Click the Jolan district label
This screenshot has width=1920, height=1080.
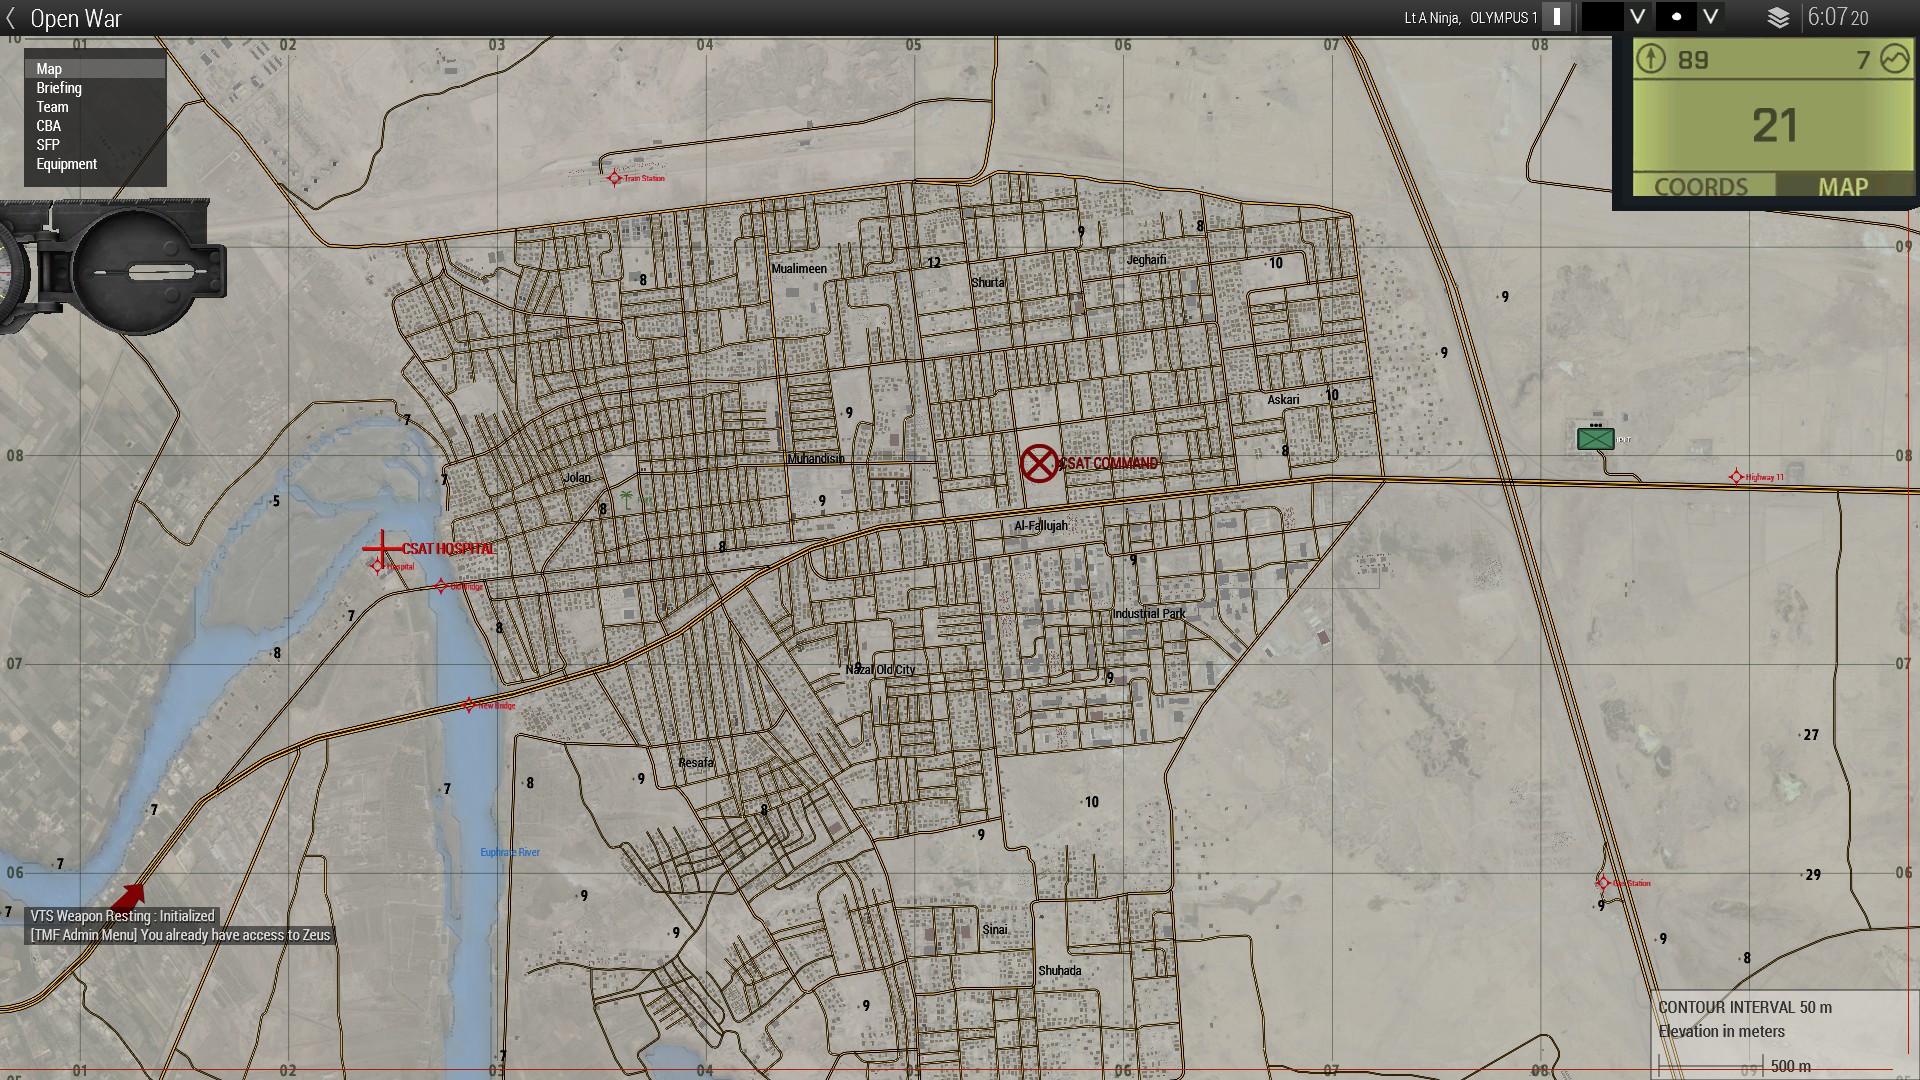pos(577,478)
